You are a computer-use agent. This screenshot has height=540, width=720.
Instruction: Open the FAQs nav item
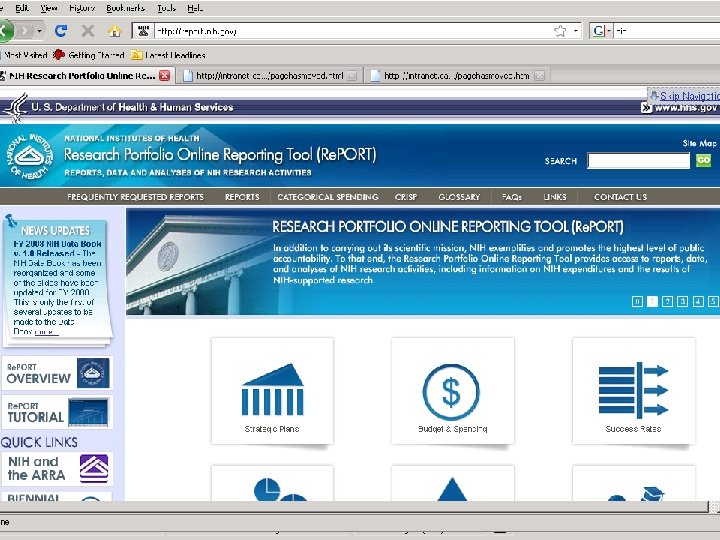[512, 197]
